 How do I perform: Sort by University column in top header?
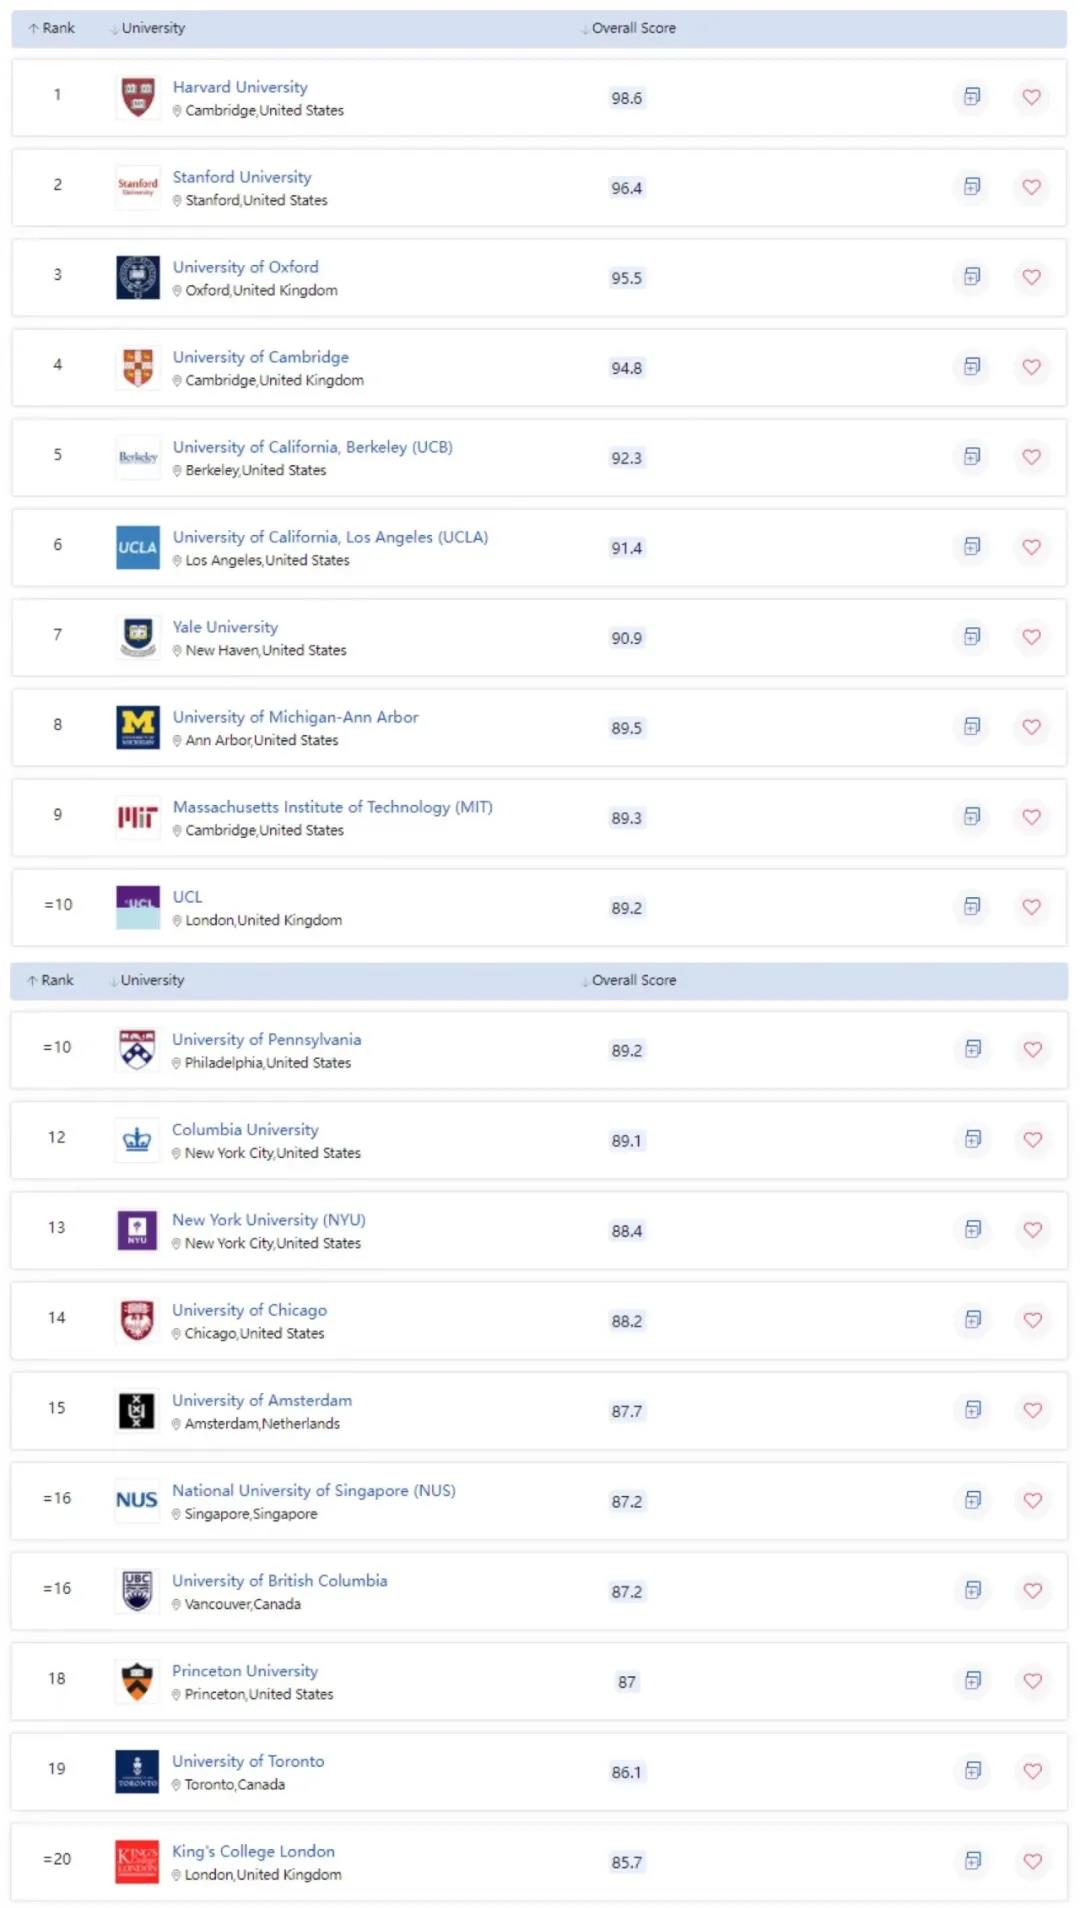[152, 28]
